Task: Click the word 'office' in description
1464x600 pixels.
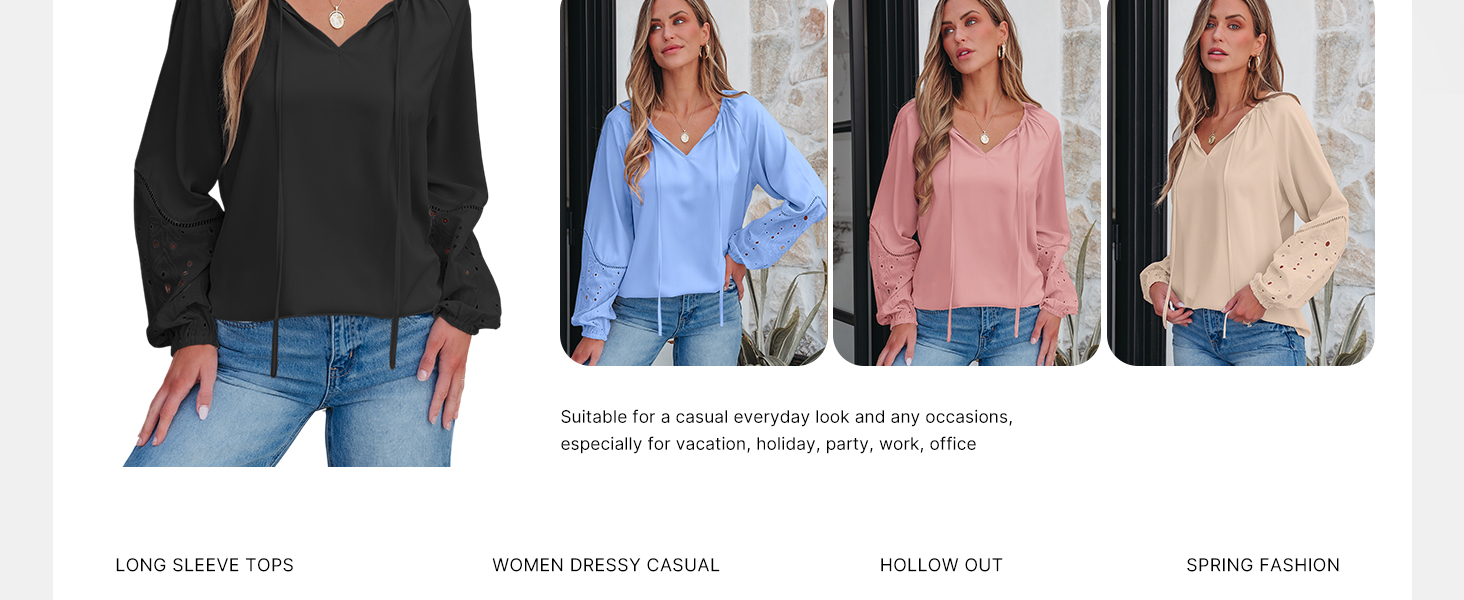Action: 953,444
